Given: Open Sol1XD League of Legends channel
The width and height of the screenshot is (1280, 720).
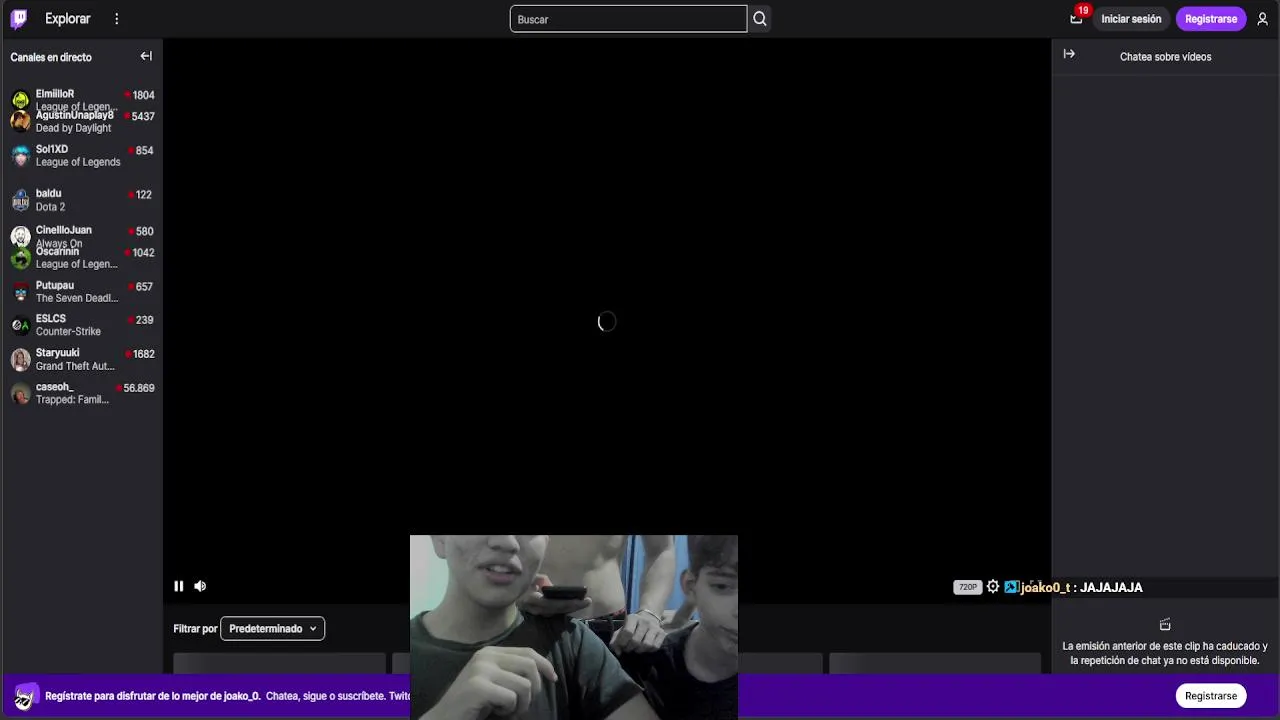Looking at the screenshot, I should [82, 155].
